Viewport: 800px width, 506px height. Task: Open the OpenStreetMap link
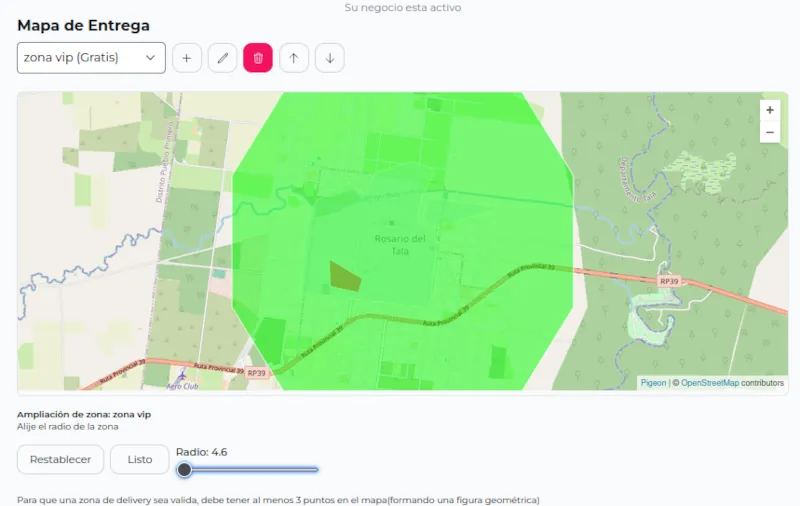point(710,383)
